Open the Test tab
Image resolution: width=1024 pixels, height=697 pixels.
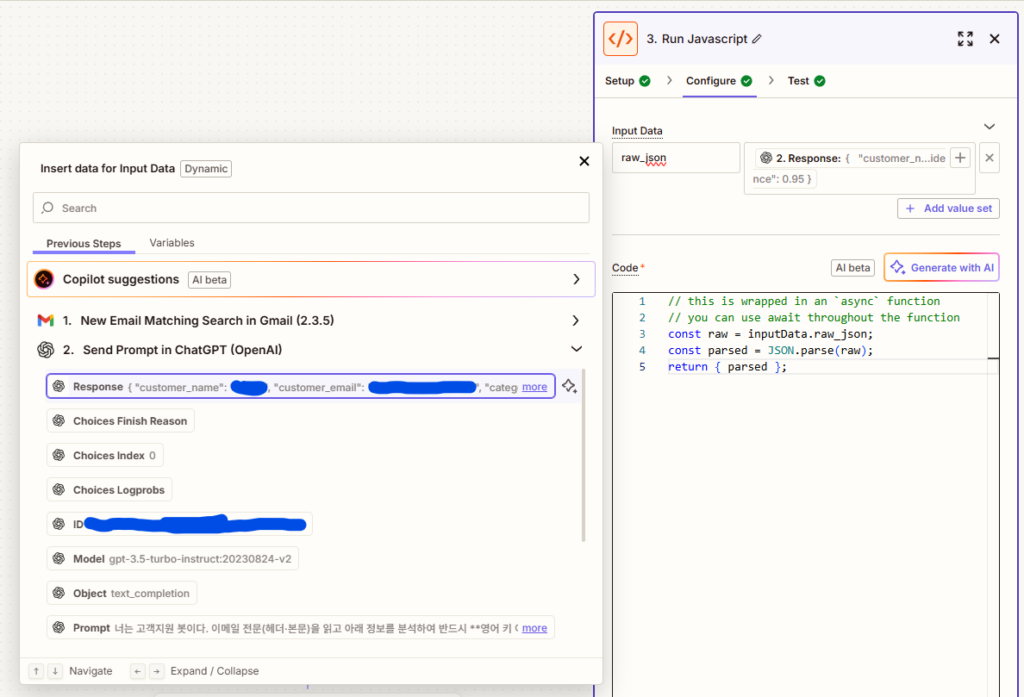coord(807,81)
